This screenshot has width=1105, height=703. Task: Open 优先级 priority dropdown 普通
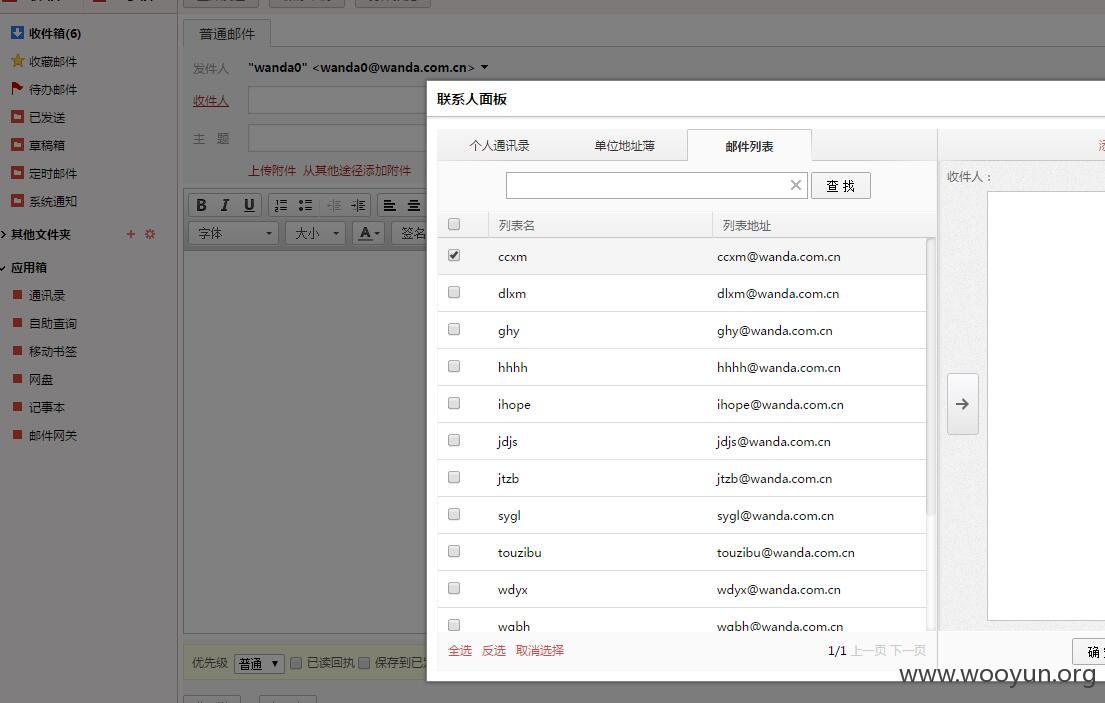(259, 664)
